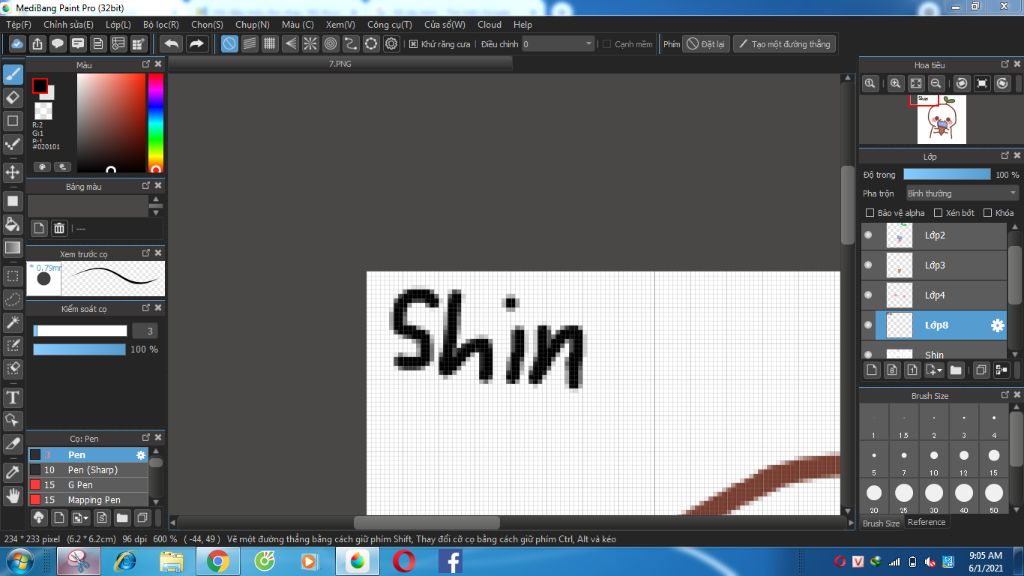Image resolution: width=1024 pixels, height=576 pixels.
Task: Enable the parallel lines snap guide
Action: tap(249, 44)
